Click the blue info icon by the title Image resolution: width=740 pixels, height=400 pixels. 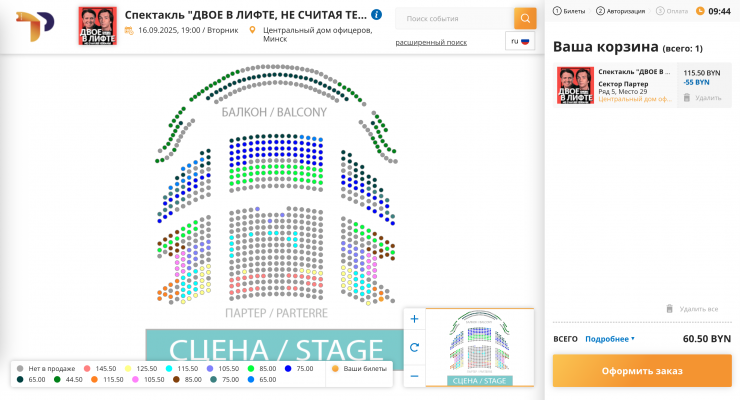[376, 15]
